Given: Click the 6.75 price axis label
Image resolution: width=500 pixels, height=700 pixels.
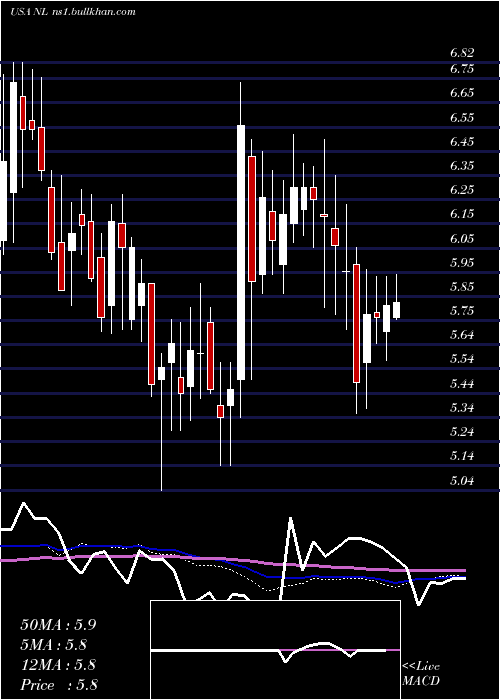Looking at the screenshot, I should coord(462,69).
